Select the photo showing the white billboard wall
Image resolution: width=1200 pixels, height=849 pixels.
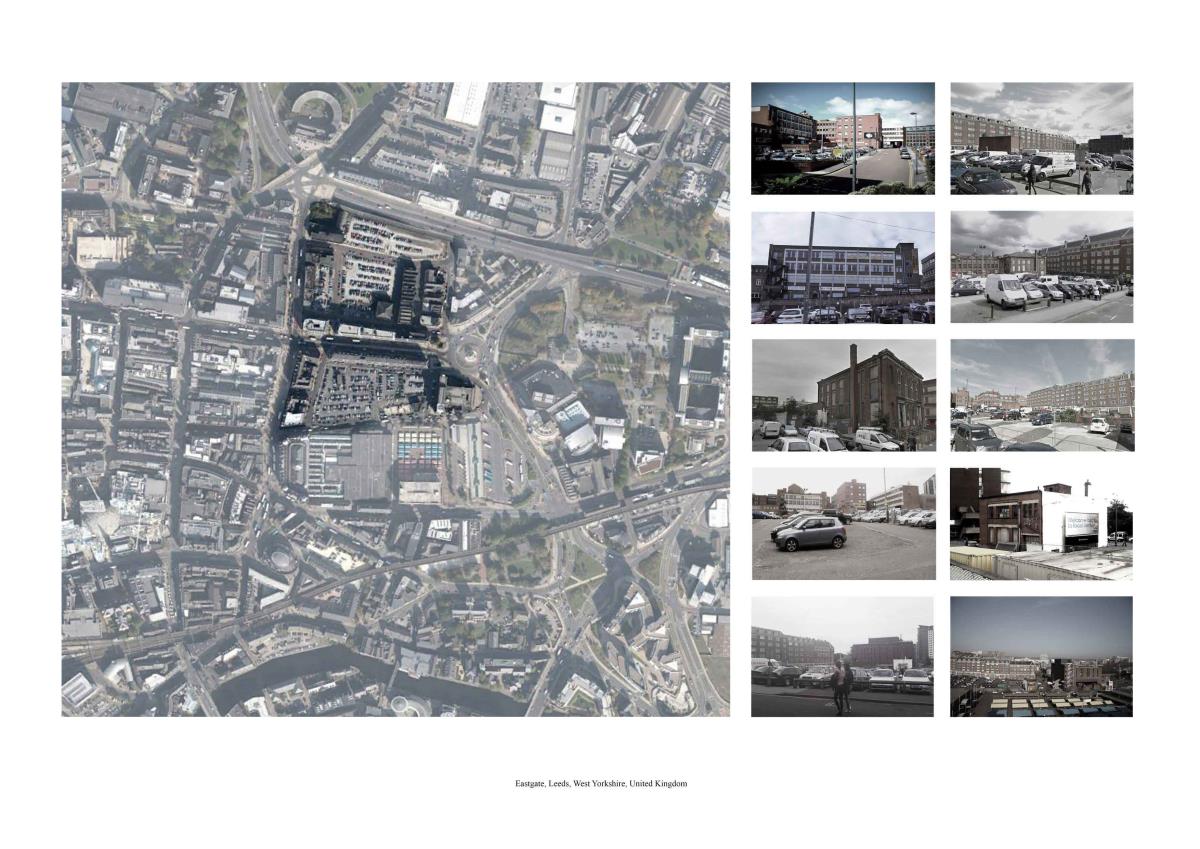point(1041,524)
